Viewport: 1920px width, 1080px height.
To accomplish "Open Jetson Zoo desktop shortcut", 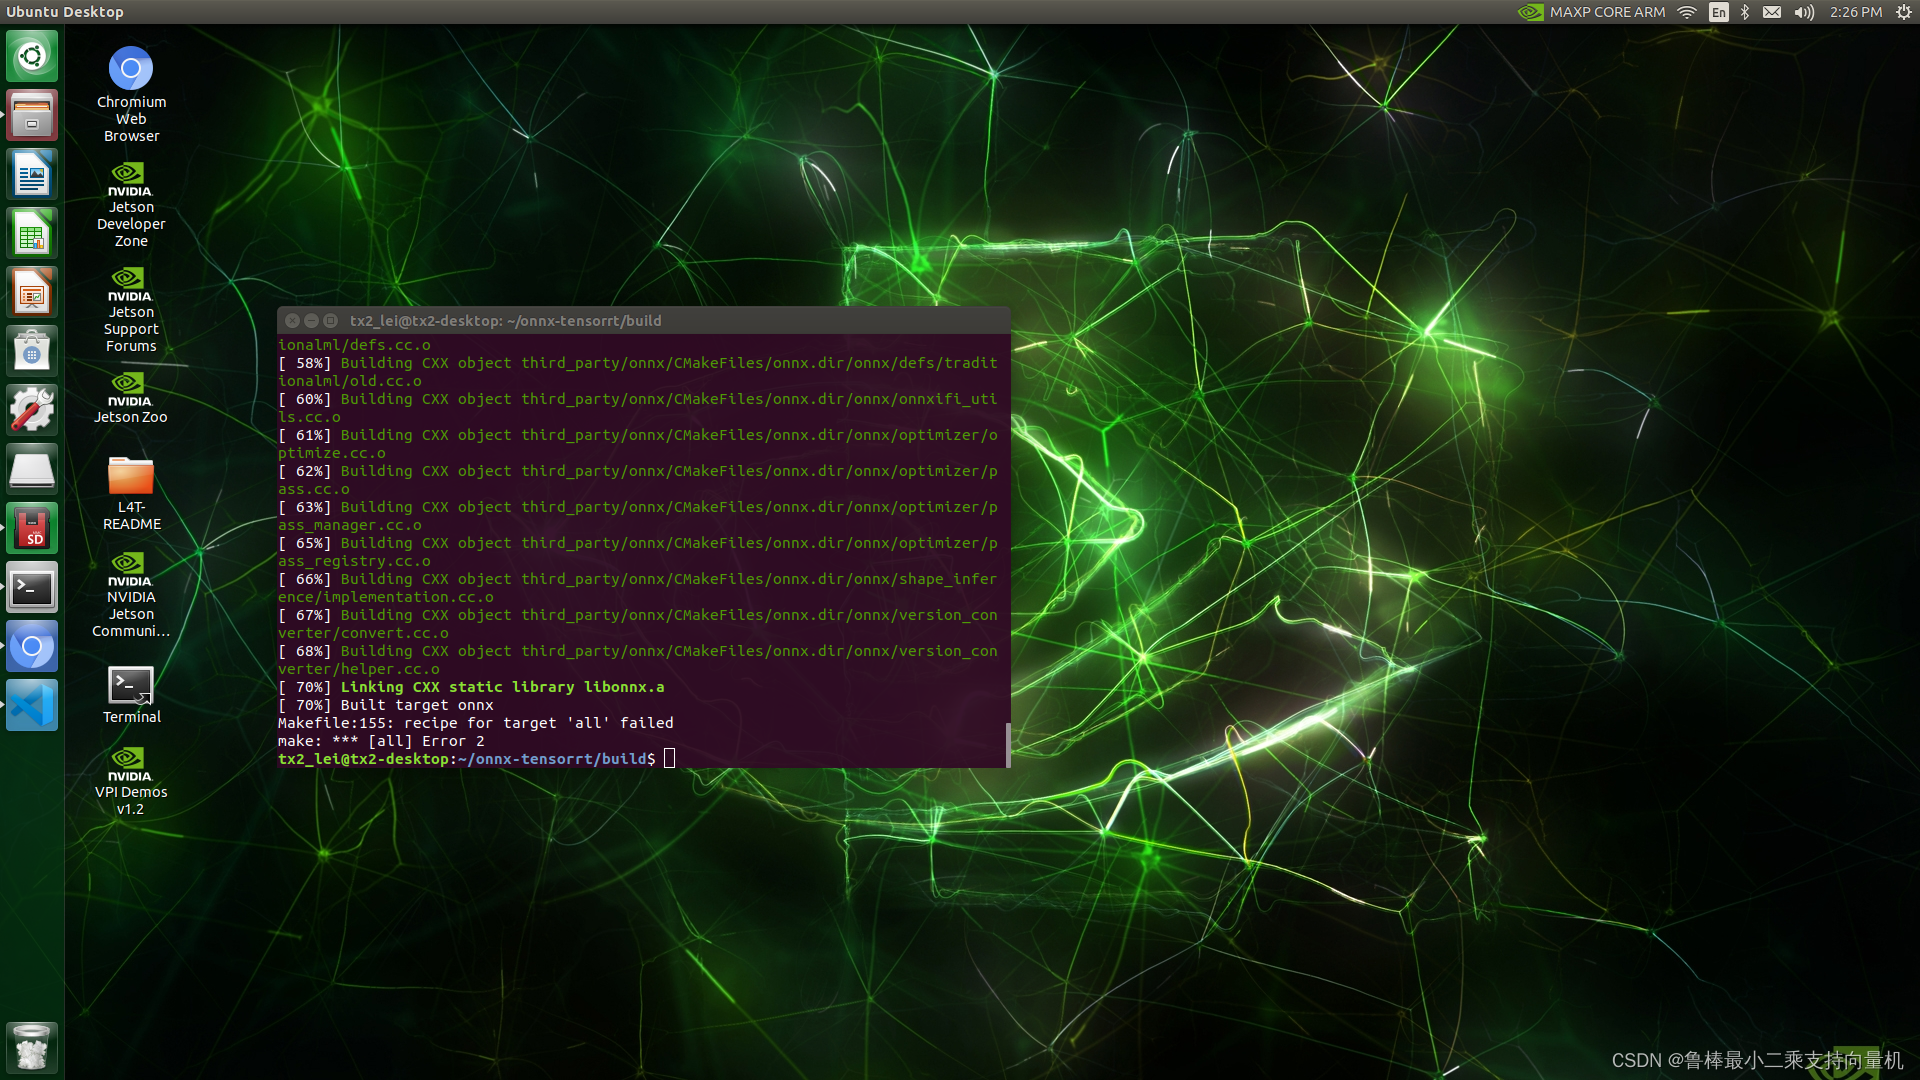I will click(x=131, y=398).
